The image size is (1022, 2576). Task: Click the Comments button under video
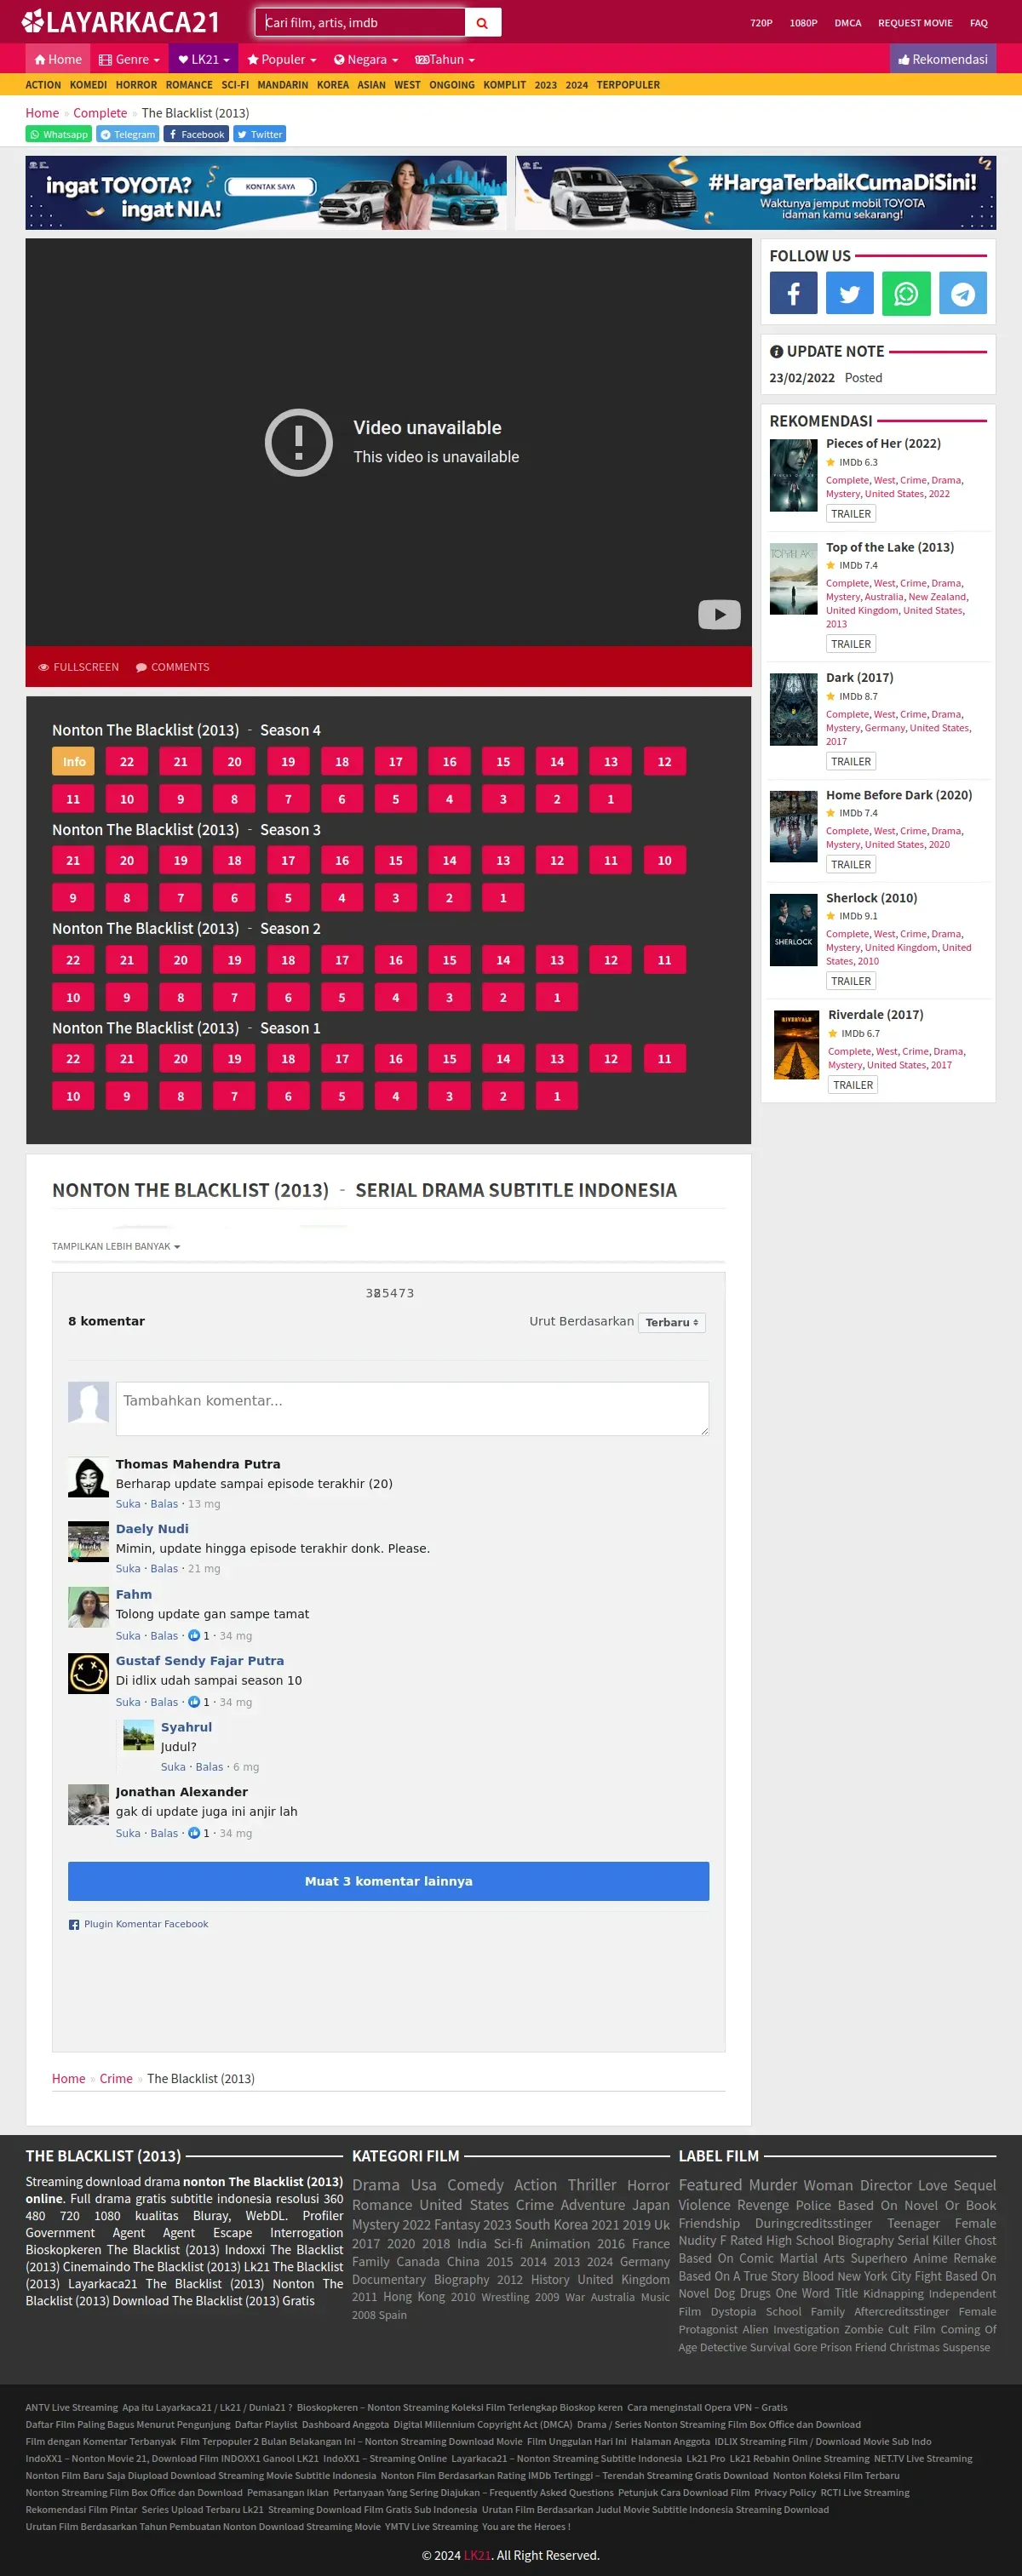point(173,667)
